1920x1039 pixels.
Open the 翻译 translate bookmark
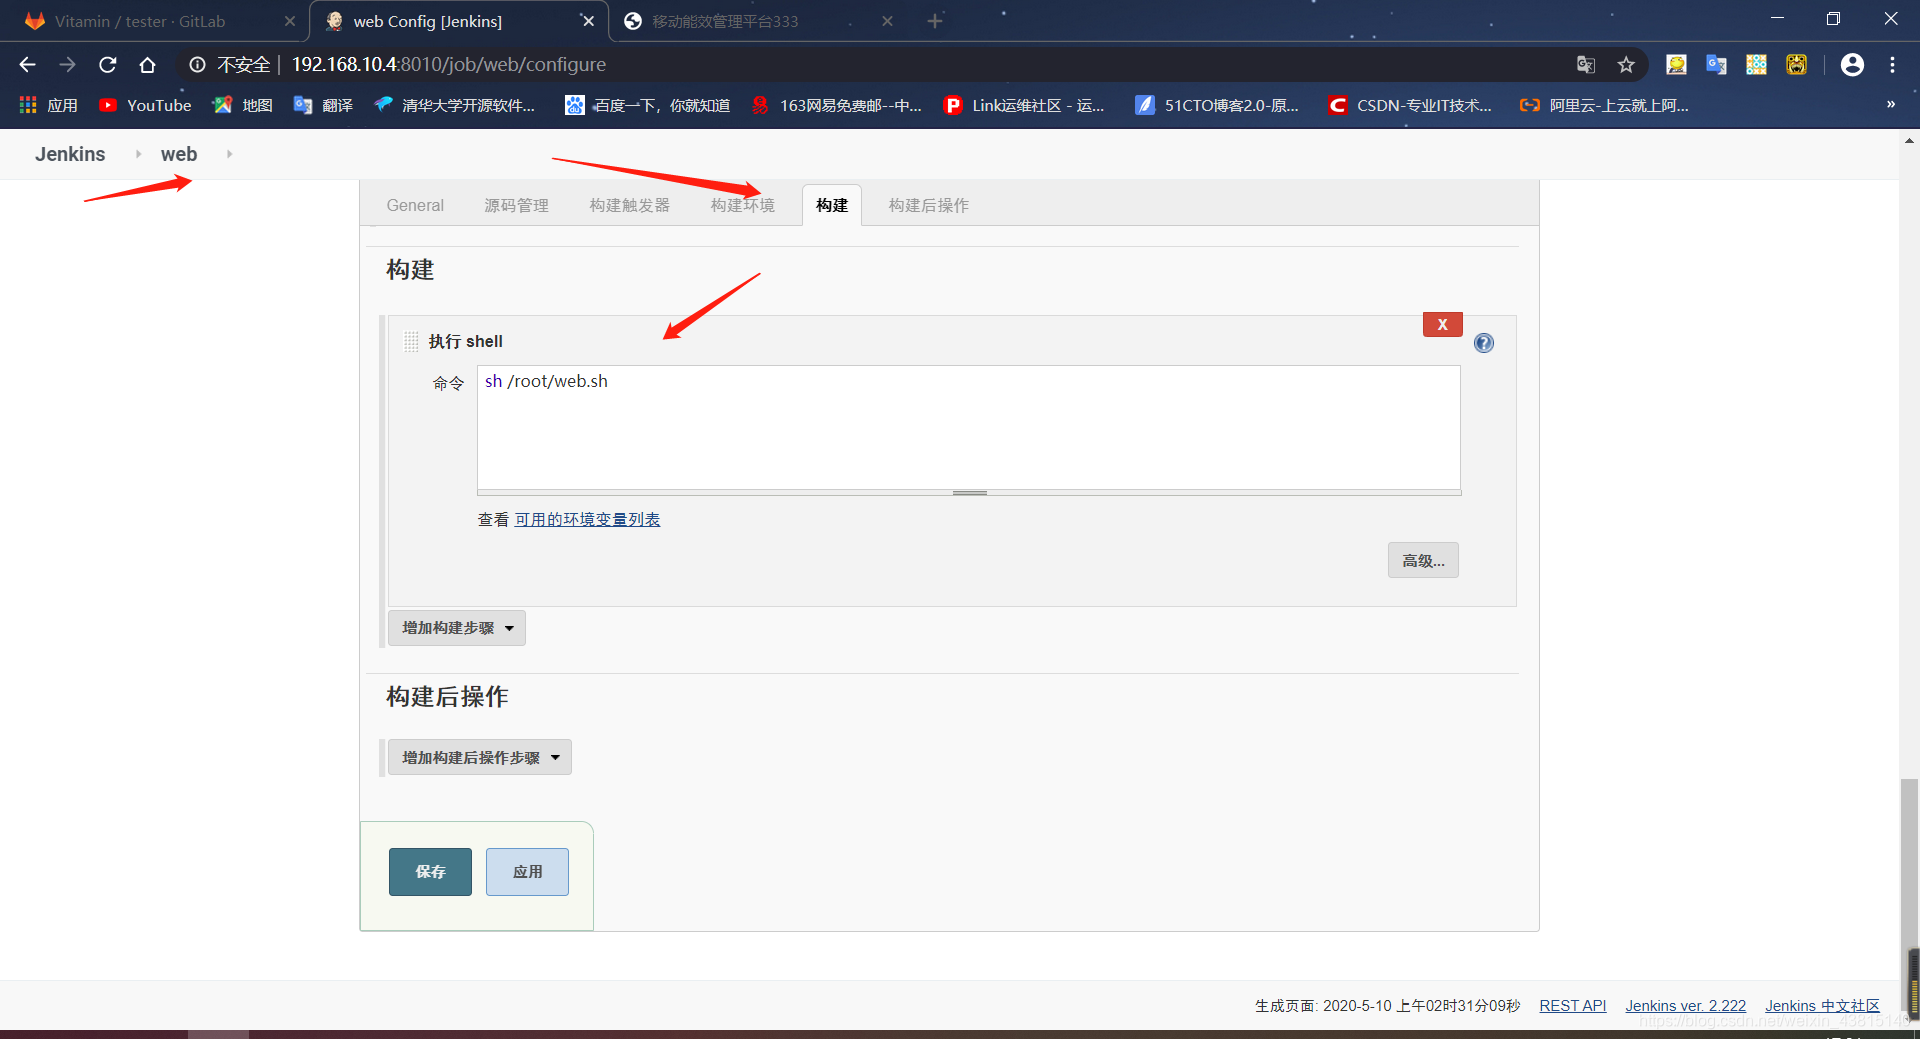click(323, 105)
